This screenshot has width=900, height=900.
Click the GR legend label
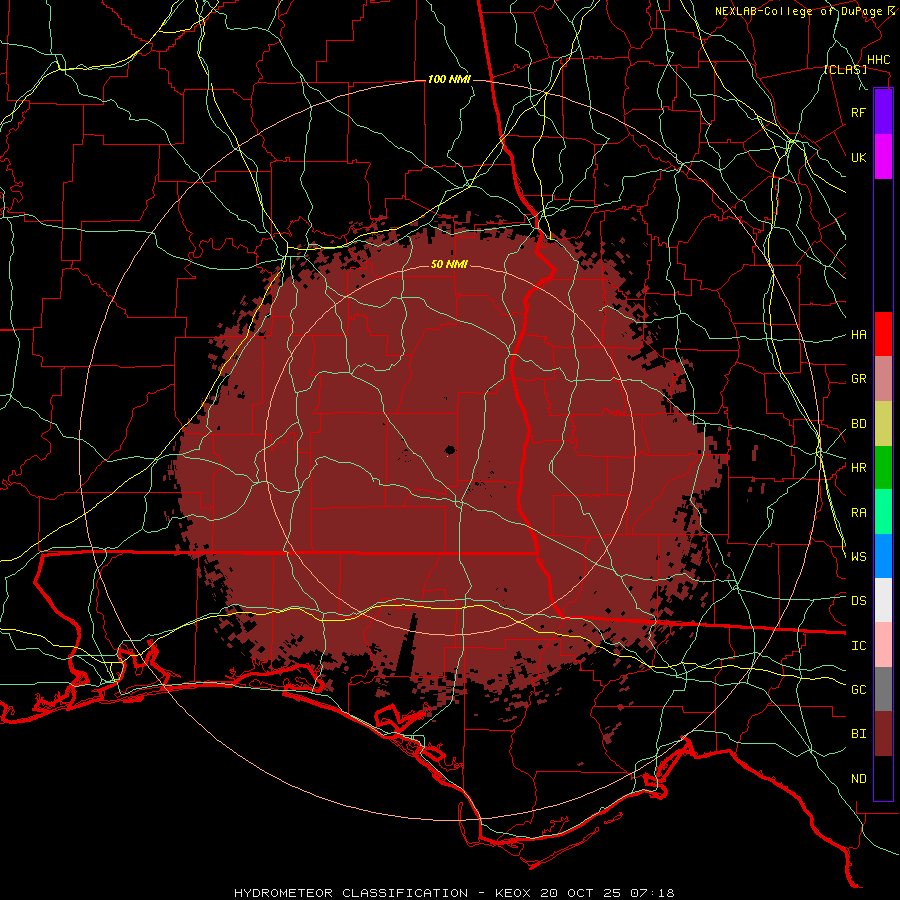click(859, 379)
